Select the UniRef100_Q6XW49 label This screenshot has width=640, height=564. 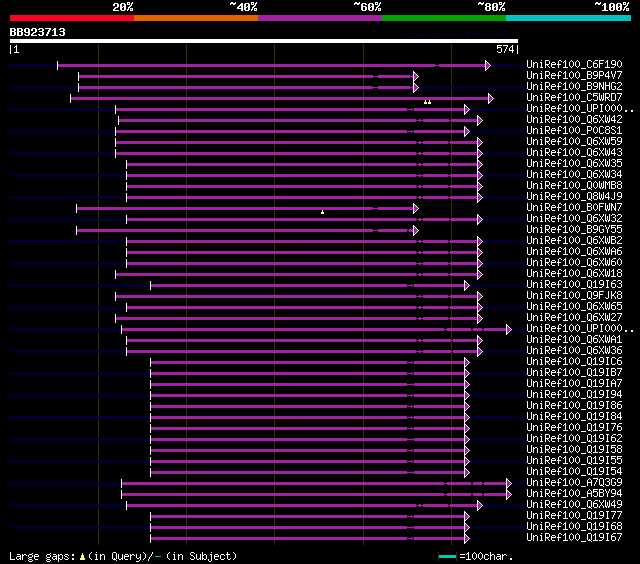coord(574,505)
